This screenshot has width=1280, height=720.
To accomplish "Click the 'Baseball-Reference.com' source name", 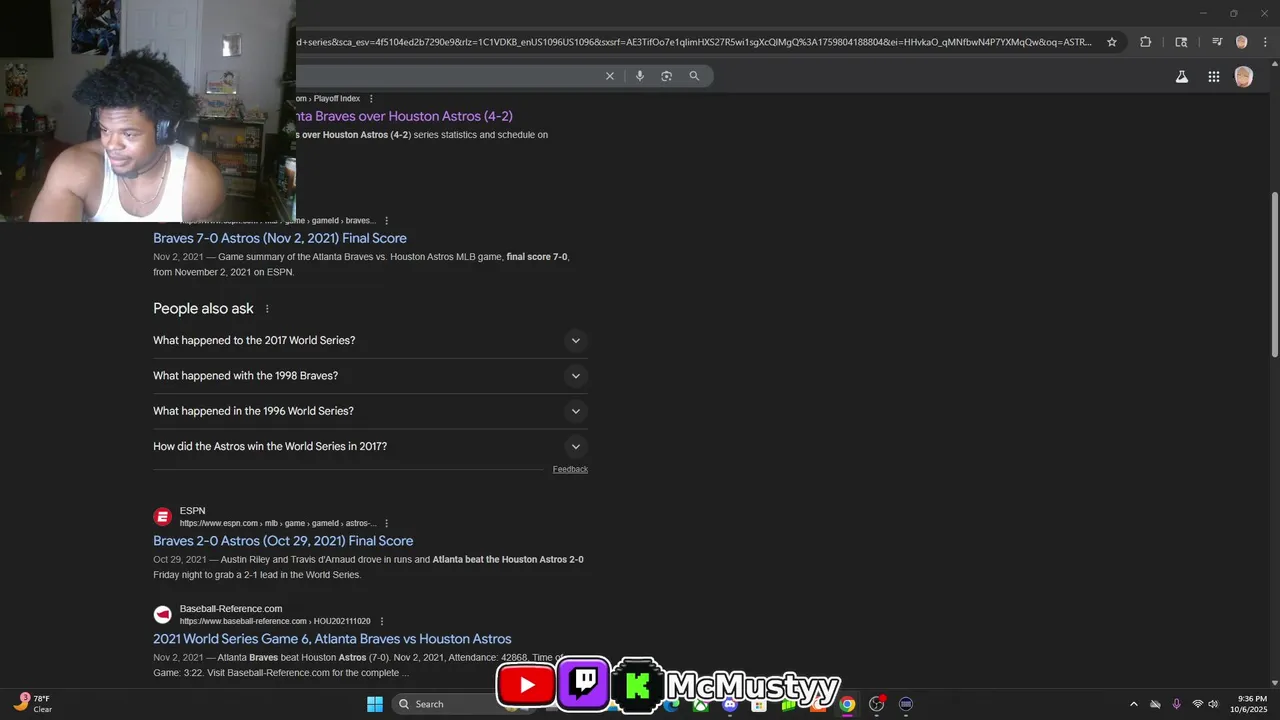I will pos(231,609).
